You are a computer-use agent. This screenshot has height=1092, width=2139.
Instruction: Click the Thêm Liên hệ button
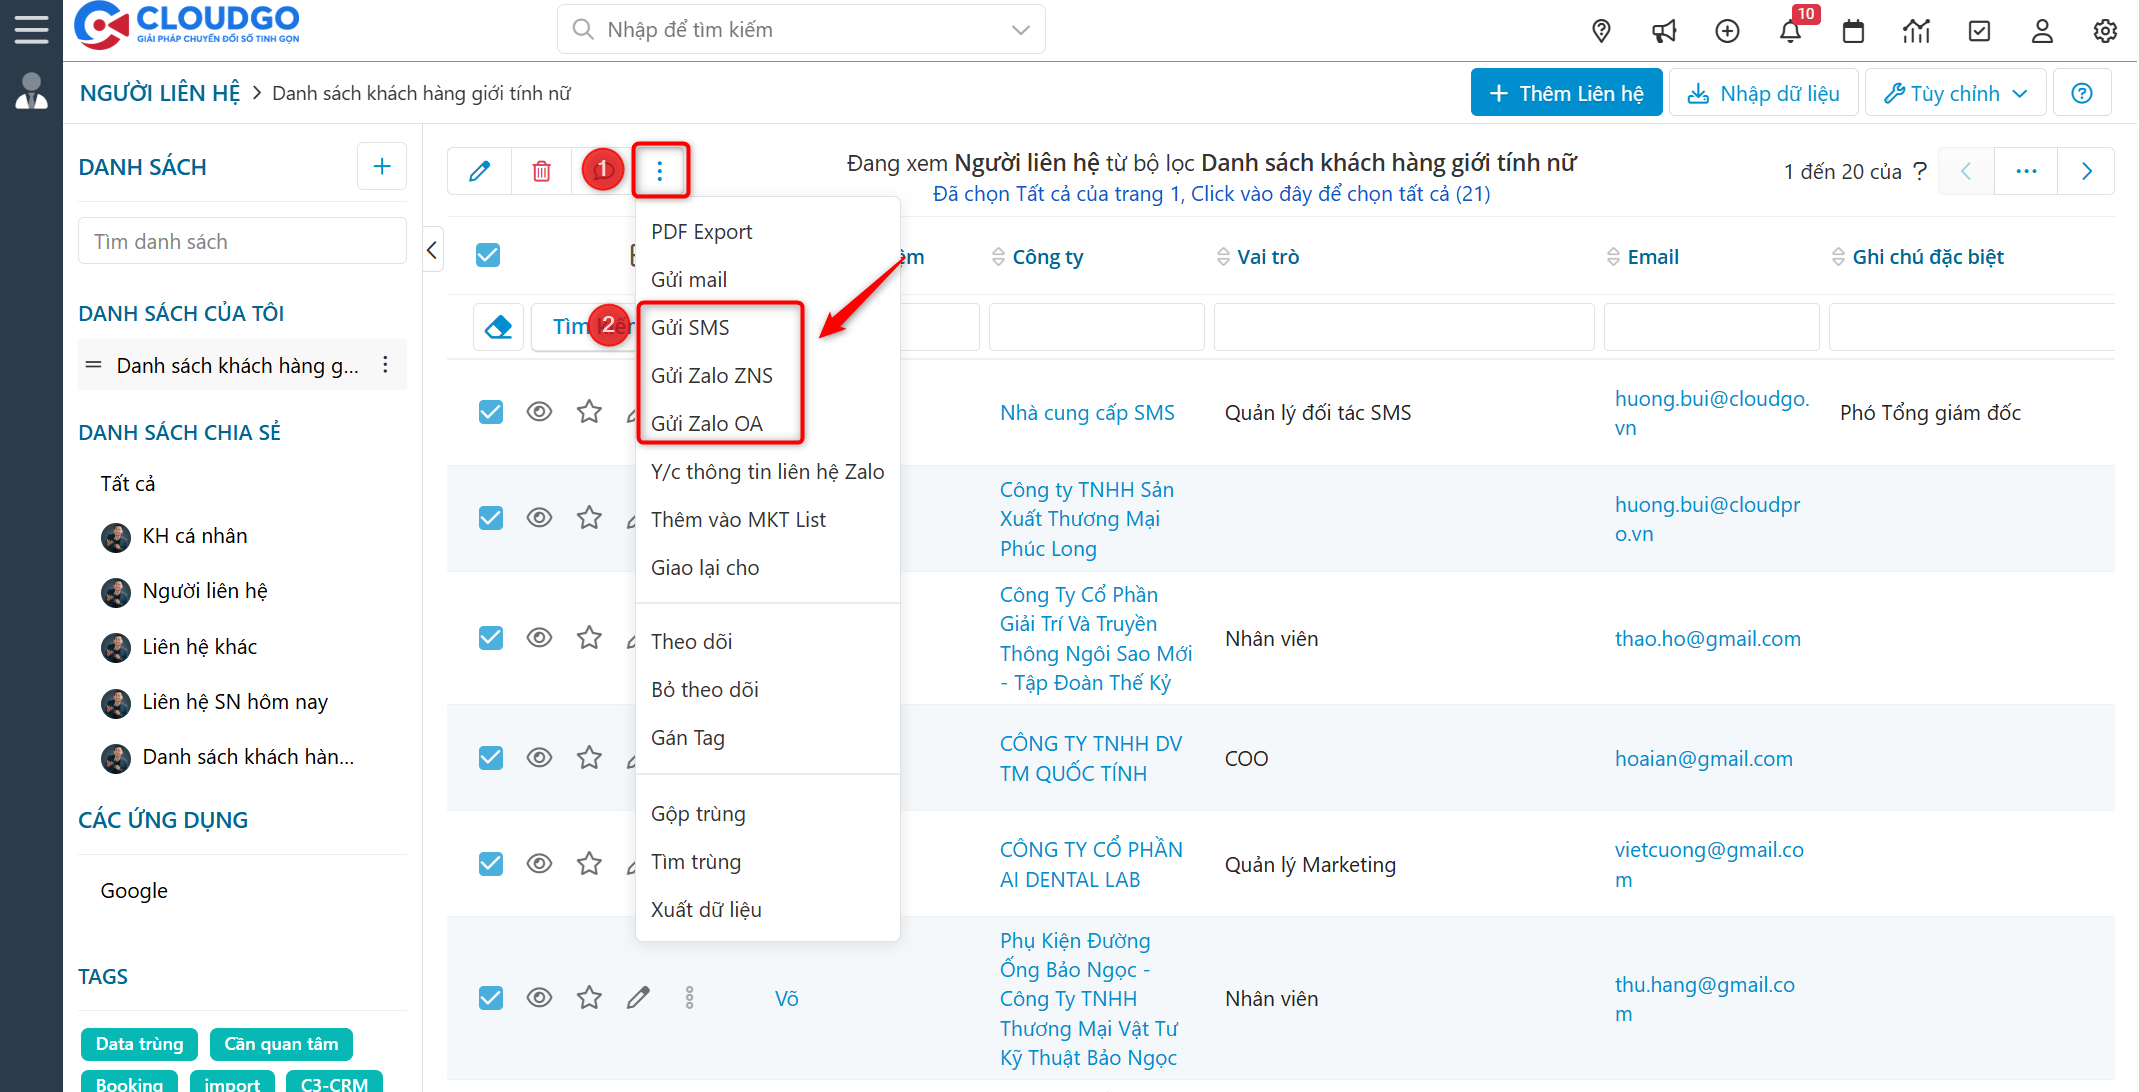(1566, 93)
